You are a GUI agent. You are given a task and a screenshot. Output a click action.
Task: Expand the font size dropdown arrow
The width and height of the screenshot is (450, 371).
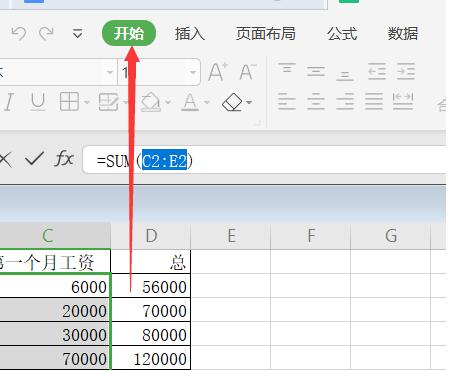coord(193,72)
